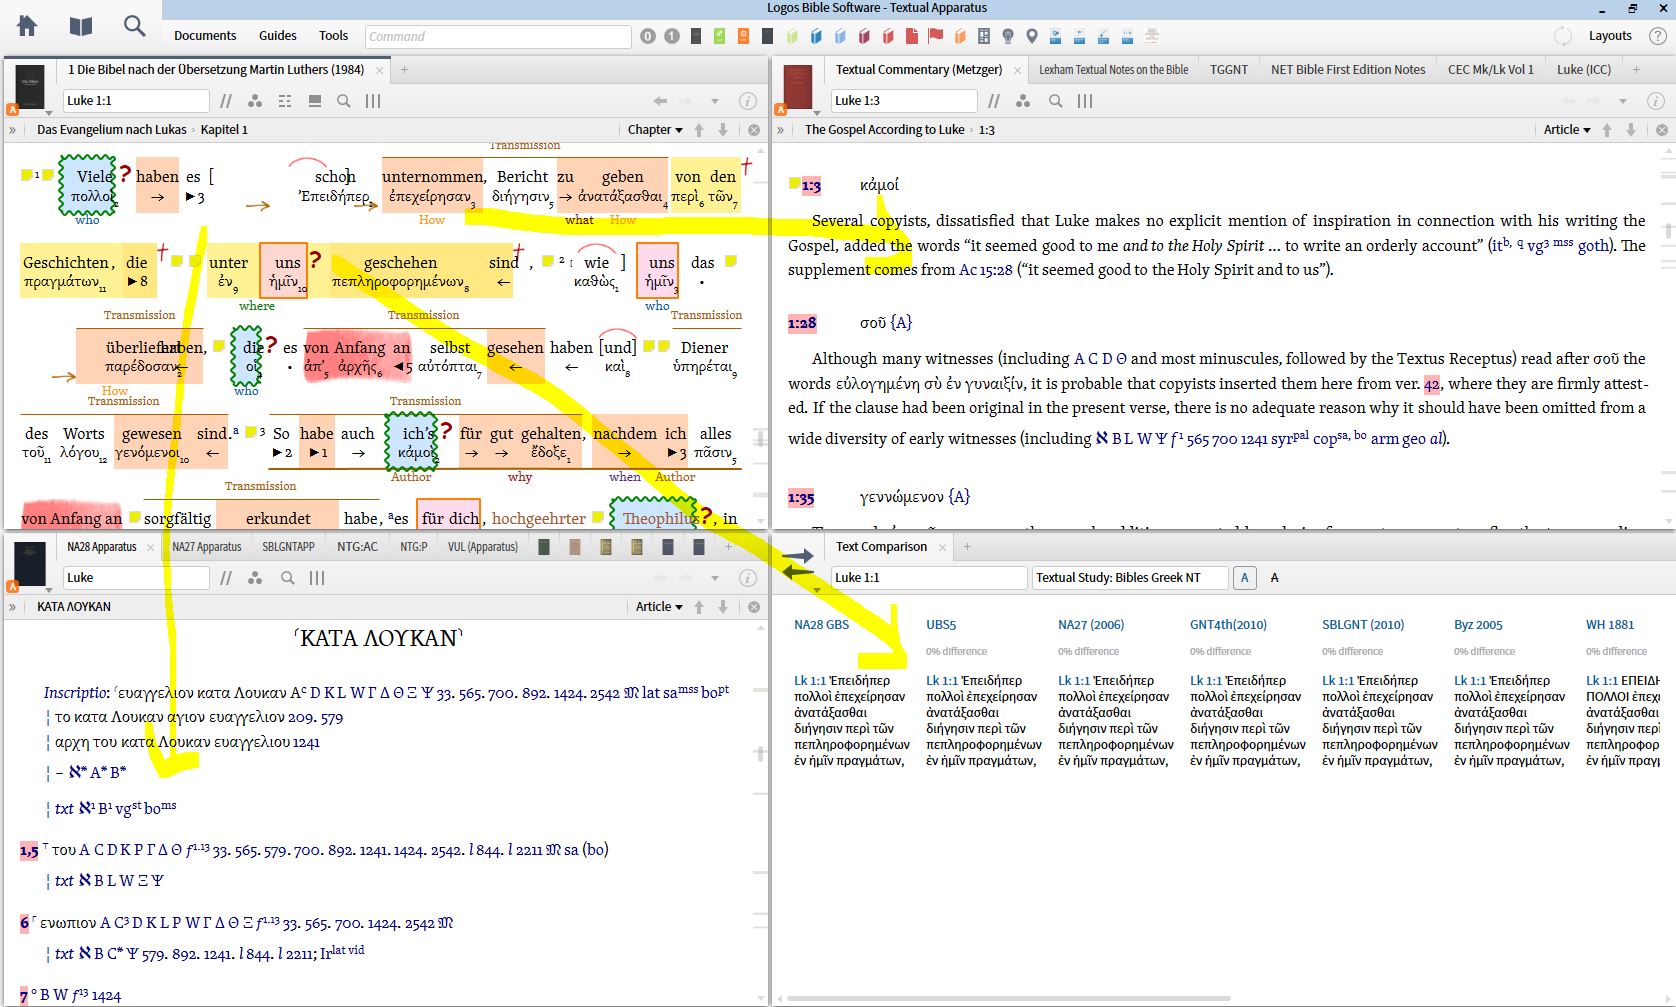
Task: Toggle multiple columns view in Luther panel
Action: click(x=373, y=101)
